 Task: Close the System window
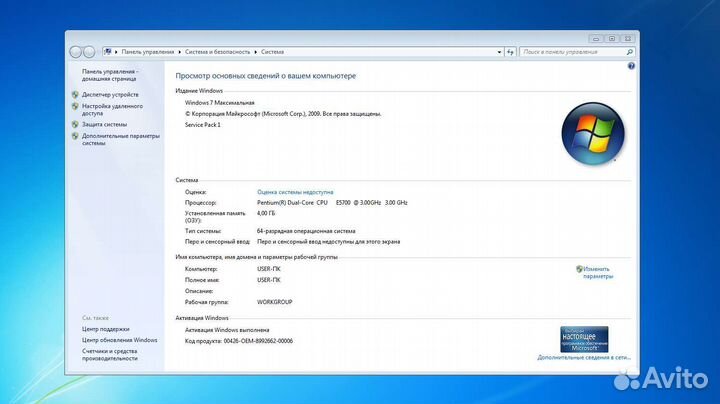[x=628, y=39]
